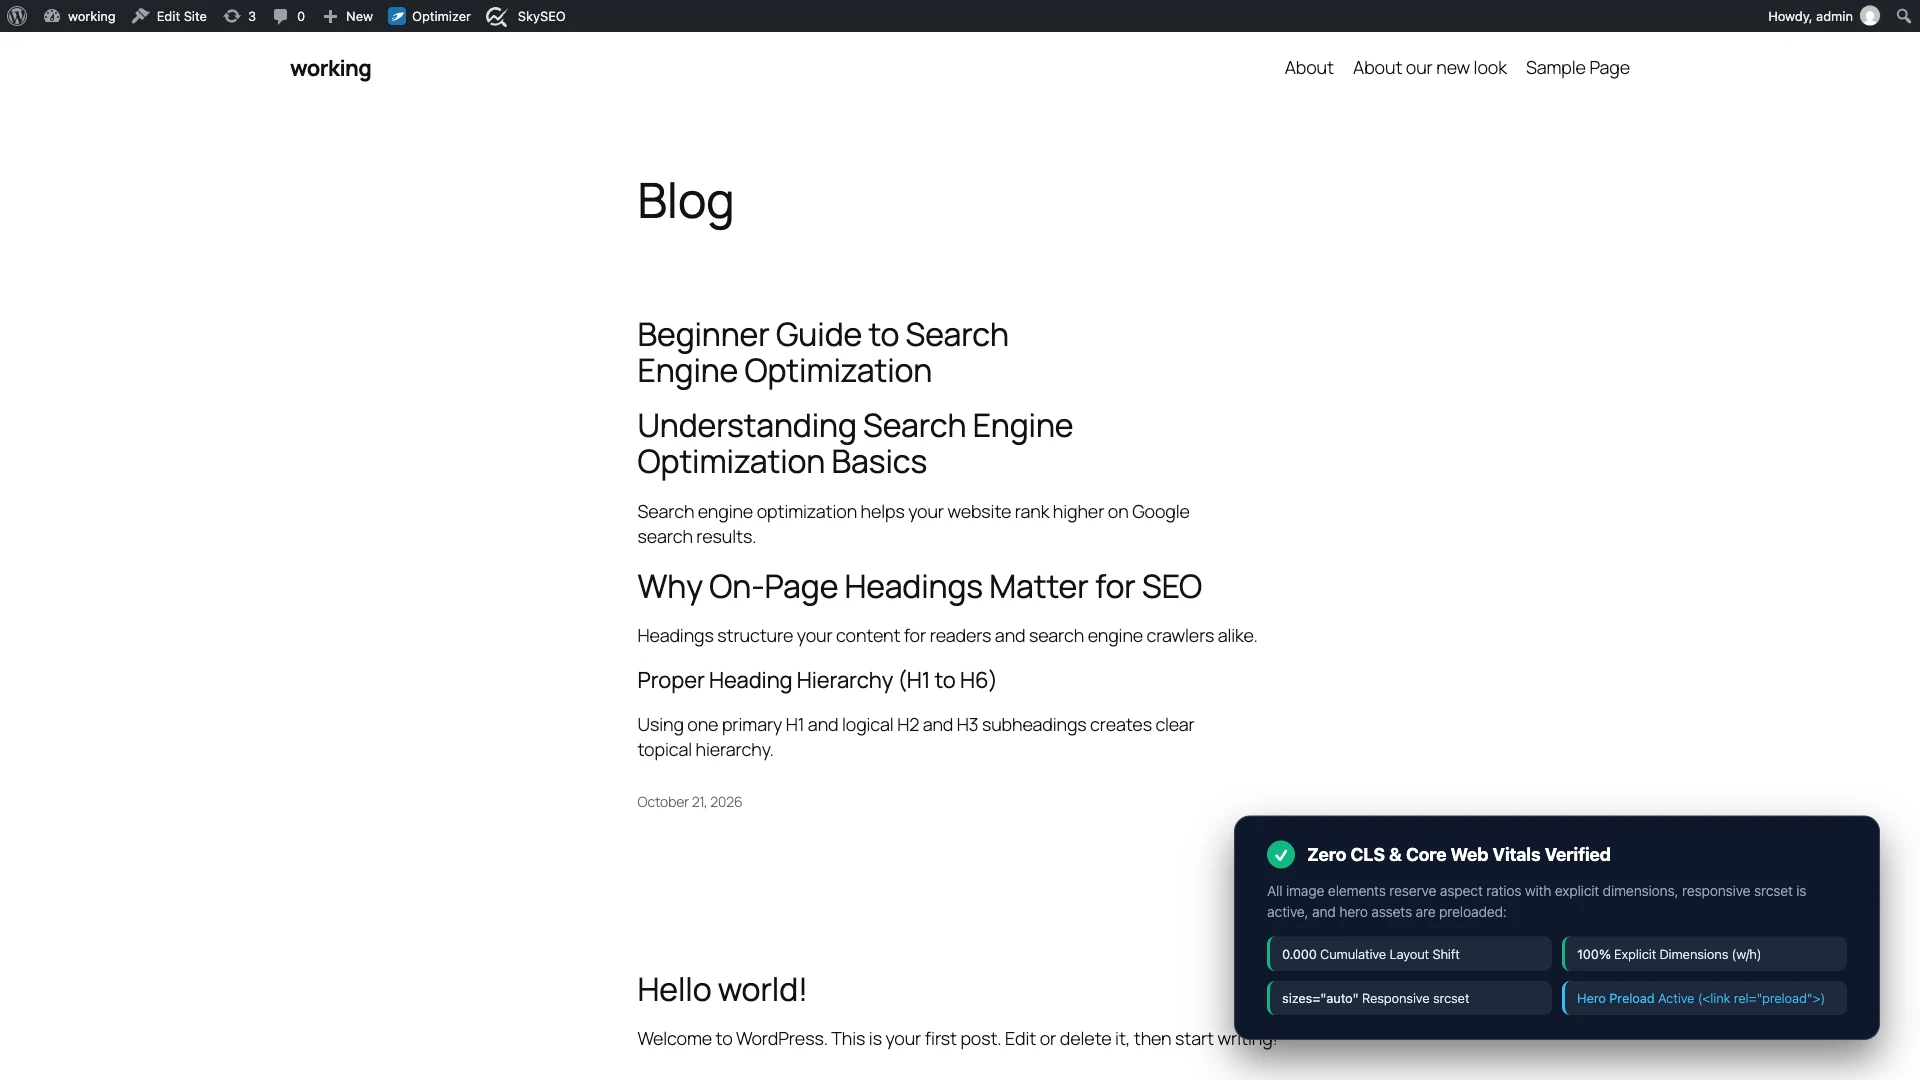The image size is (1920, 1080).
Task: Click the green verified checkmark icon
Action: tap(1281, 855)
